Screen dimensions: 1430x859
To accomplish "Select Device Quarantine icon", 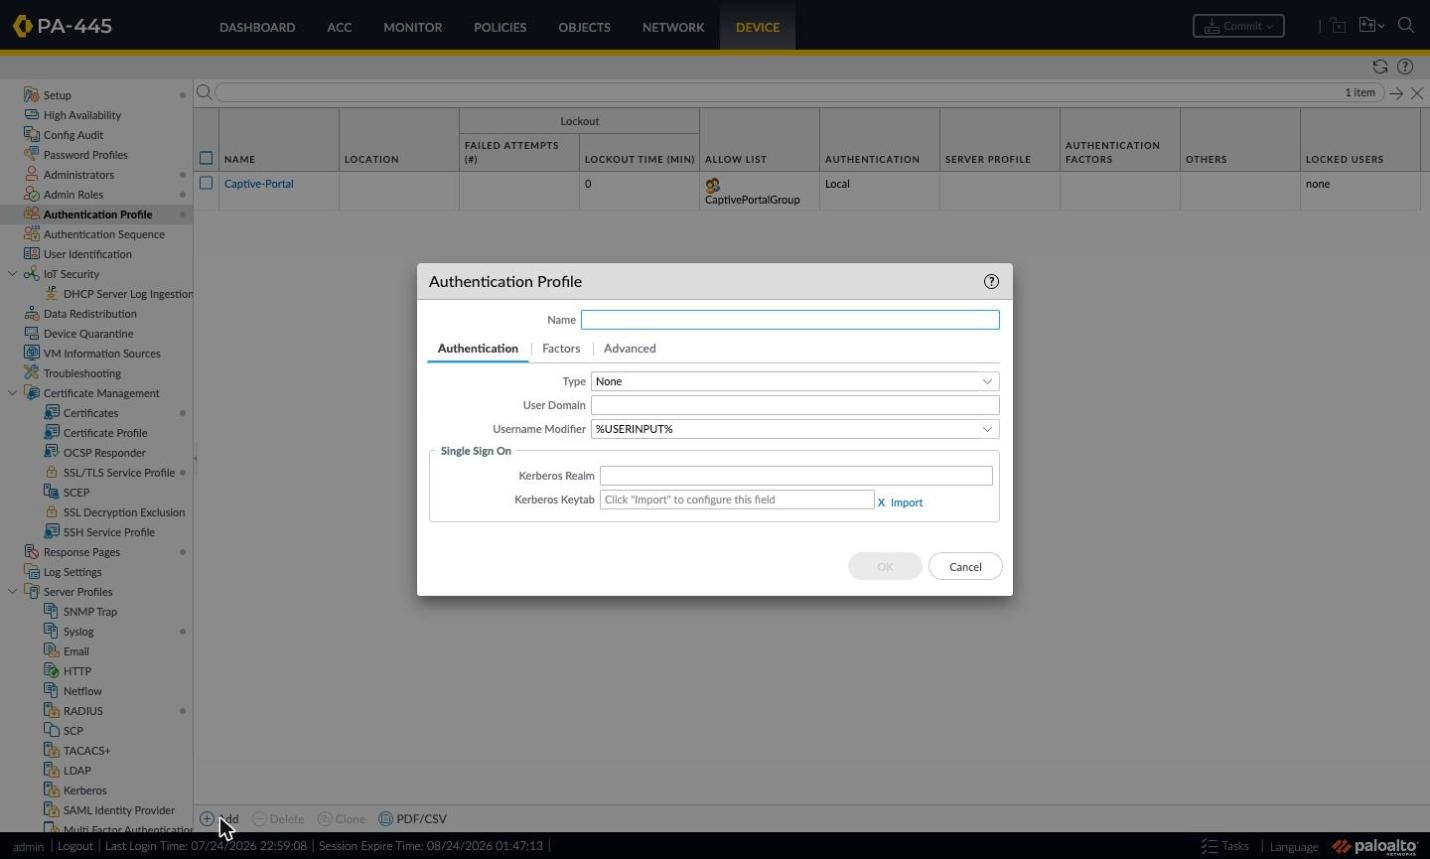I will [31, 334].
